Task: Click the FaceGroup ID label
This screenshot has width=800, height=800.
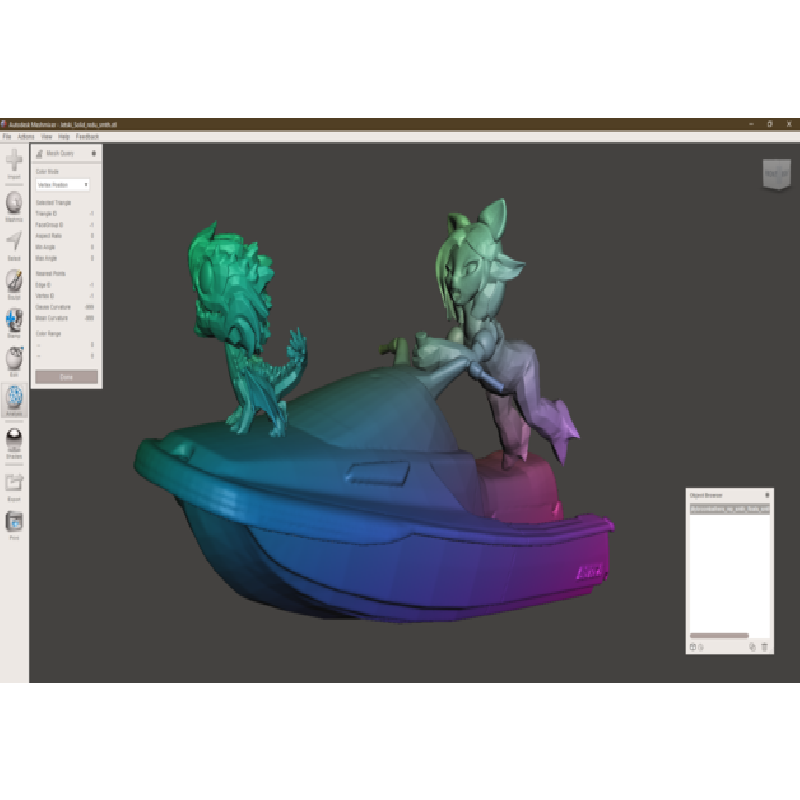Action: click(x=49, y=225)
